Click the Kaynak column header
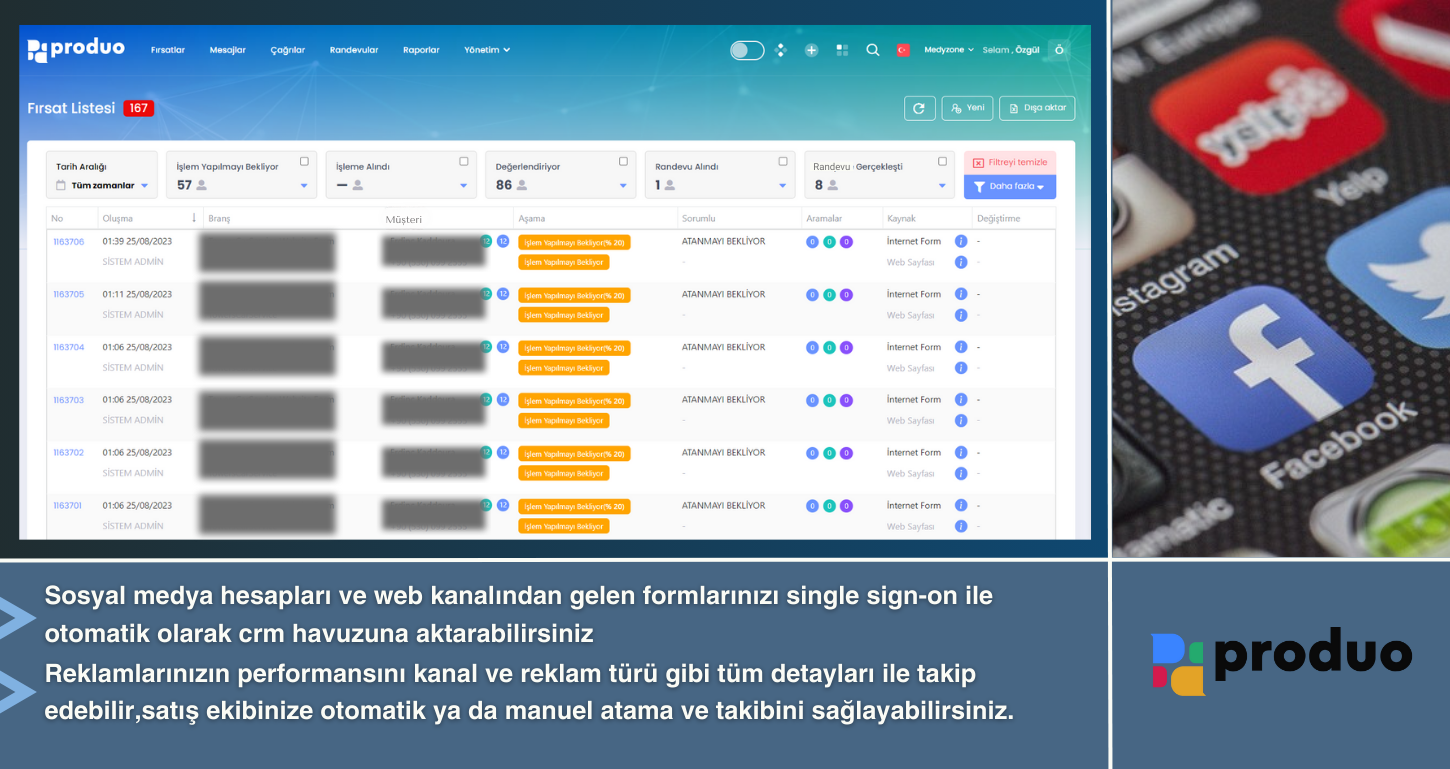This screenshot has width=1450, height=769. (x=901, y=218)
